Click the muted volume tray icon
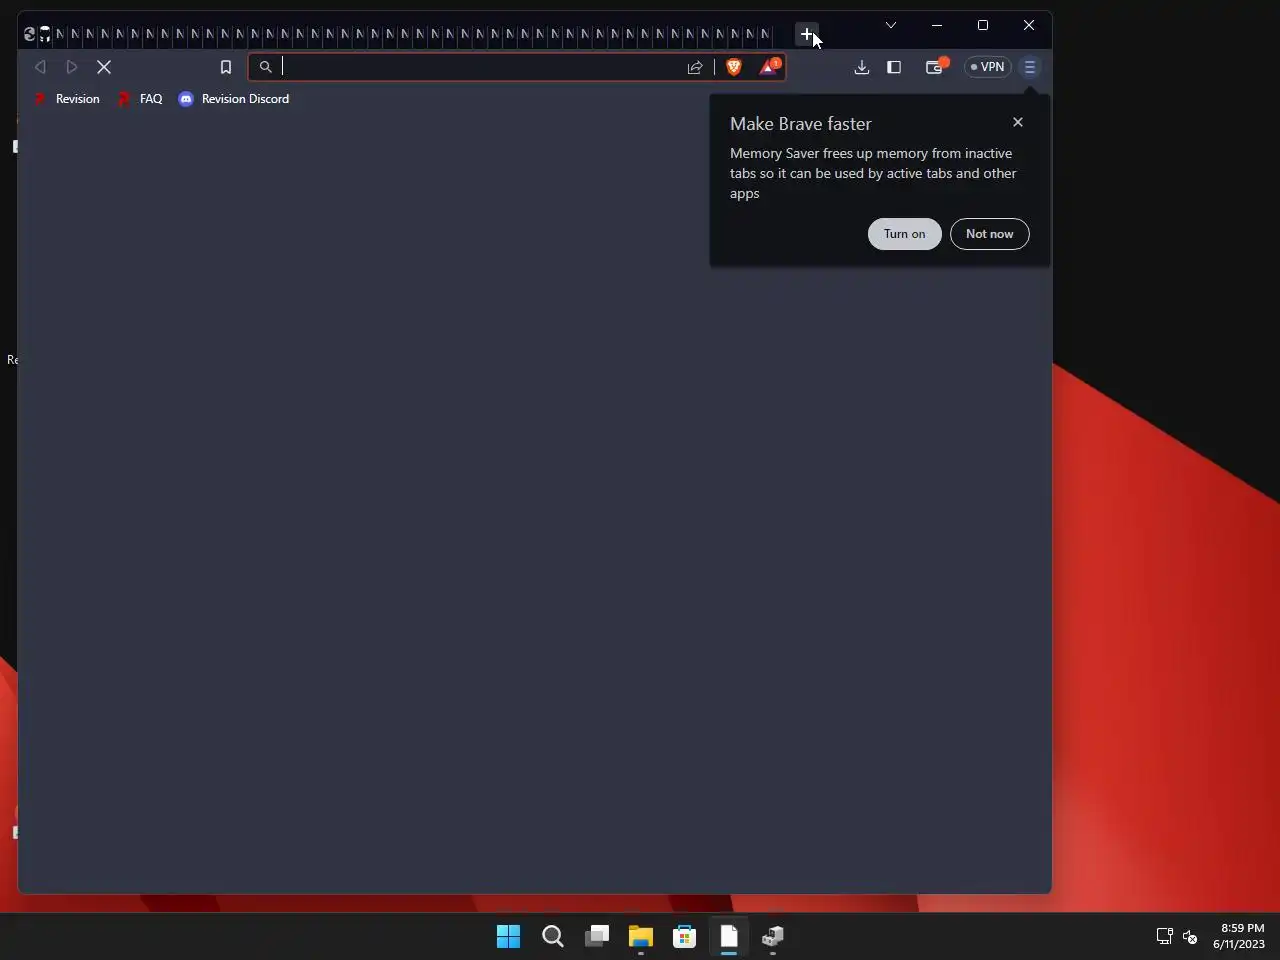The height and width of the screenshot is (960, 1280). point(1190,937)
